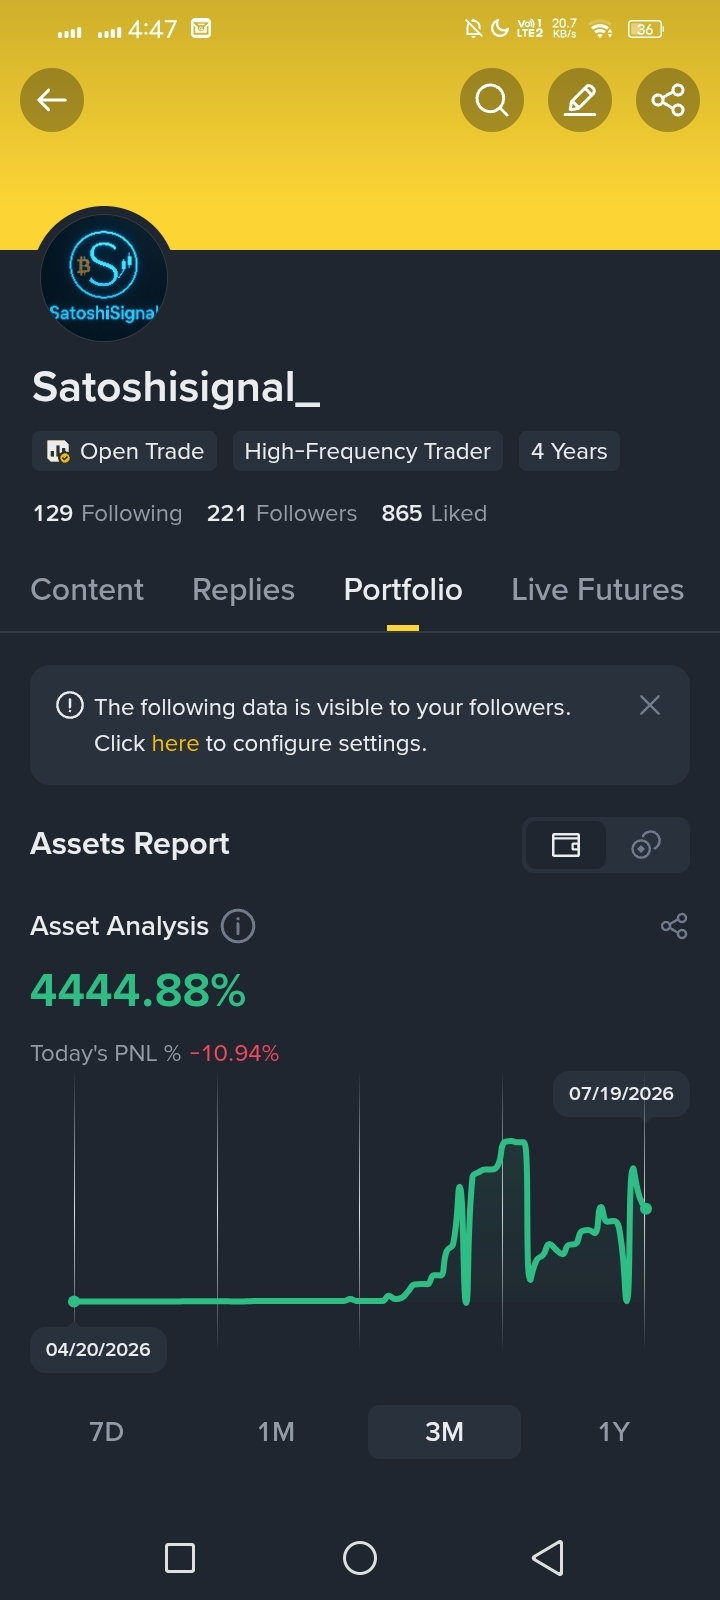The height and width of the screenshot is (1600, 720).
Task: Tap the Android home circle button
Action: coord(360,1557)
